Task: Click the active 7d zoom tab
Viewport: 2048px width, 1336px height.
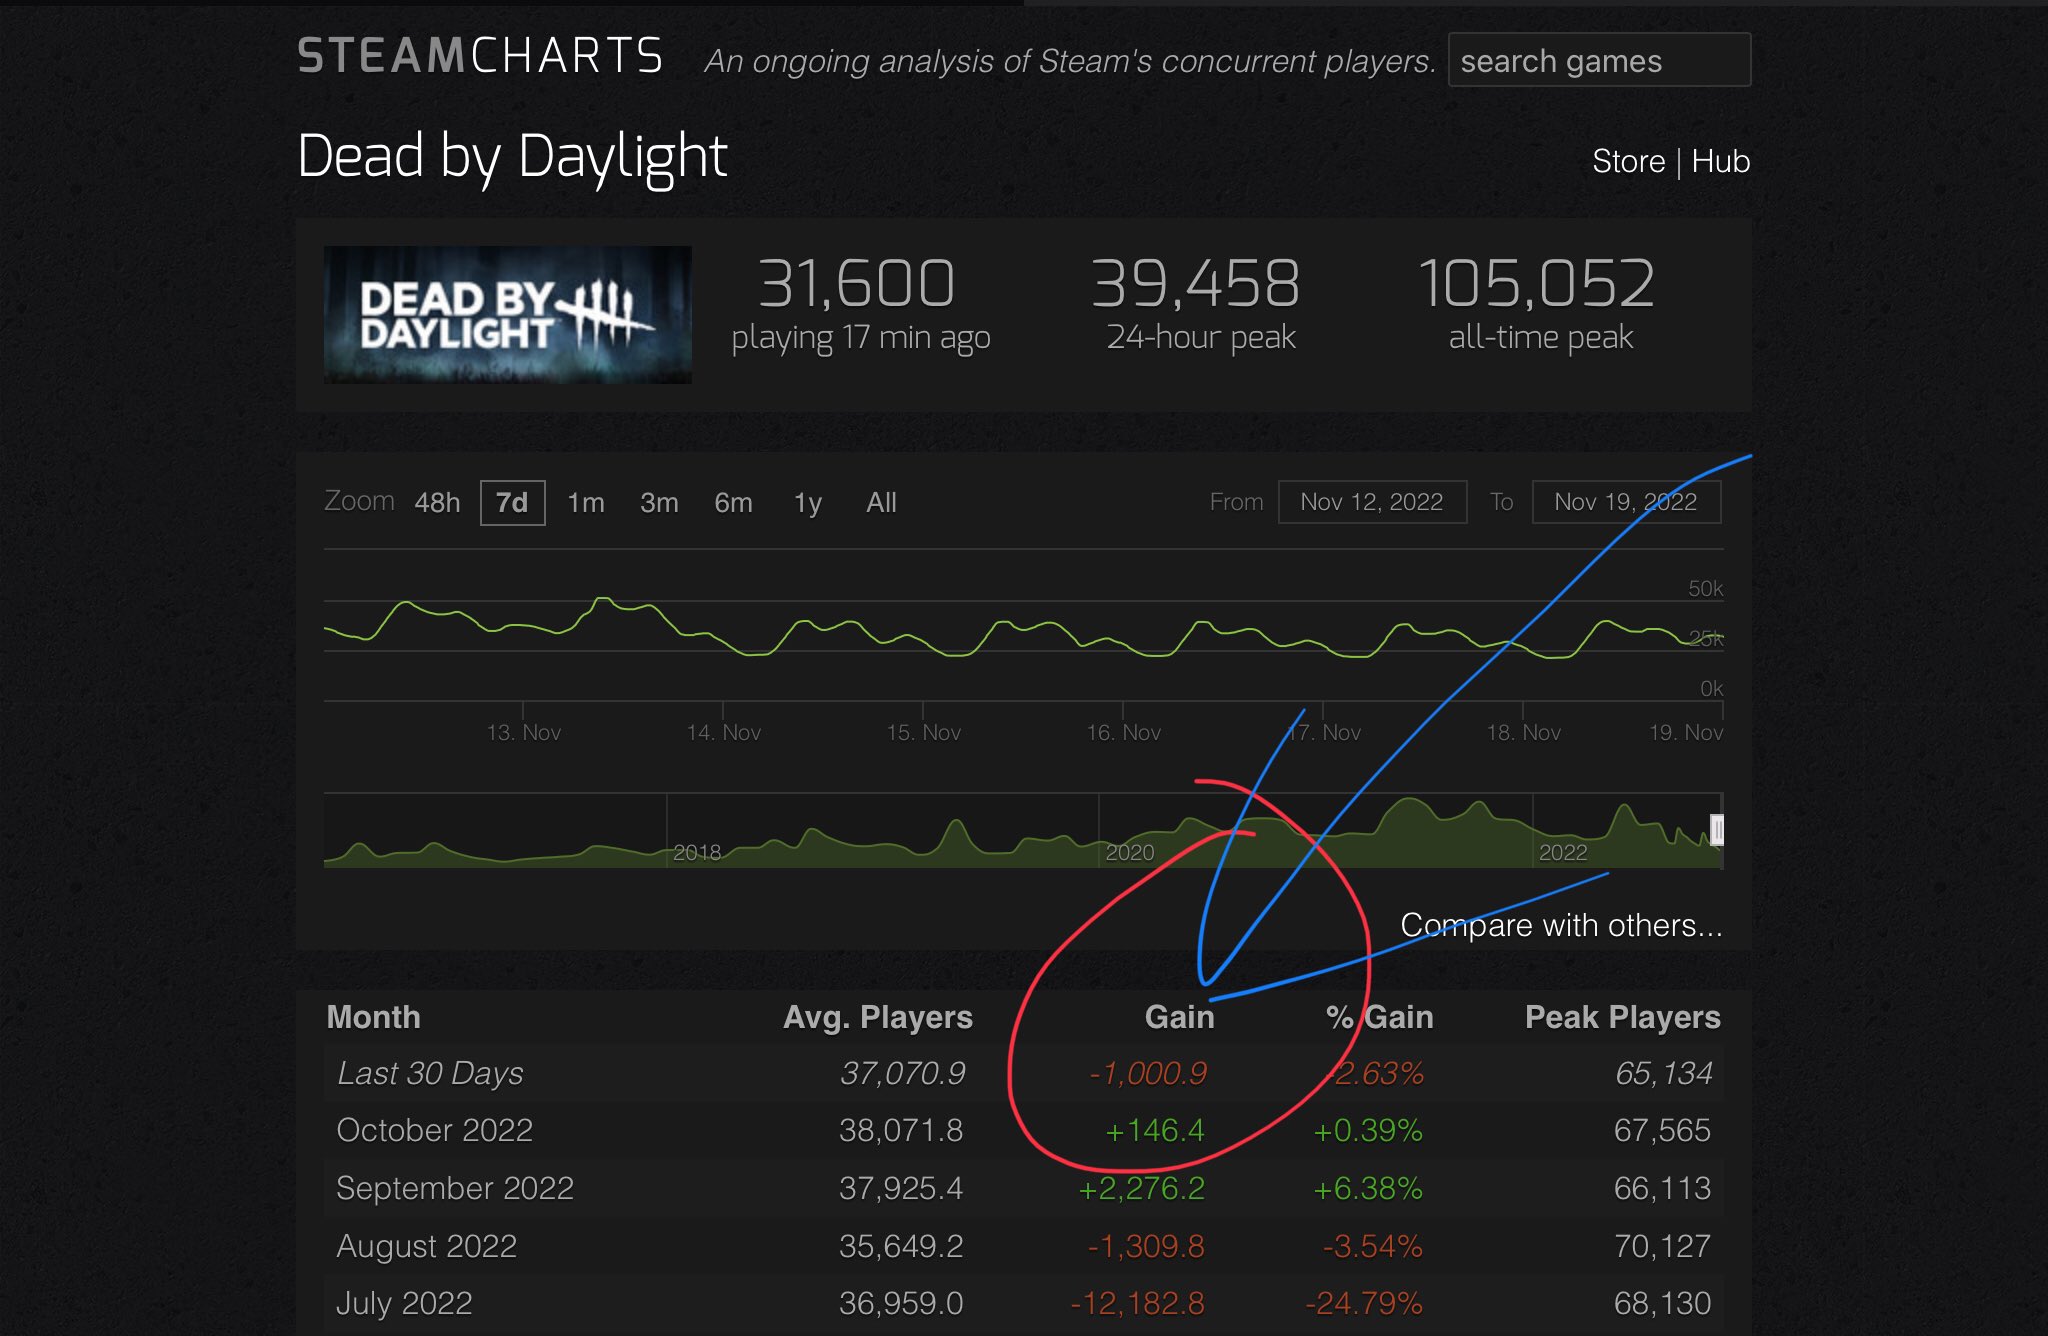Action: [x=511, y=503]
